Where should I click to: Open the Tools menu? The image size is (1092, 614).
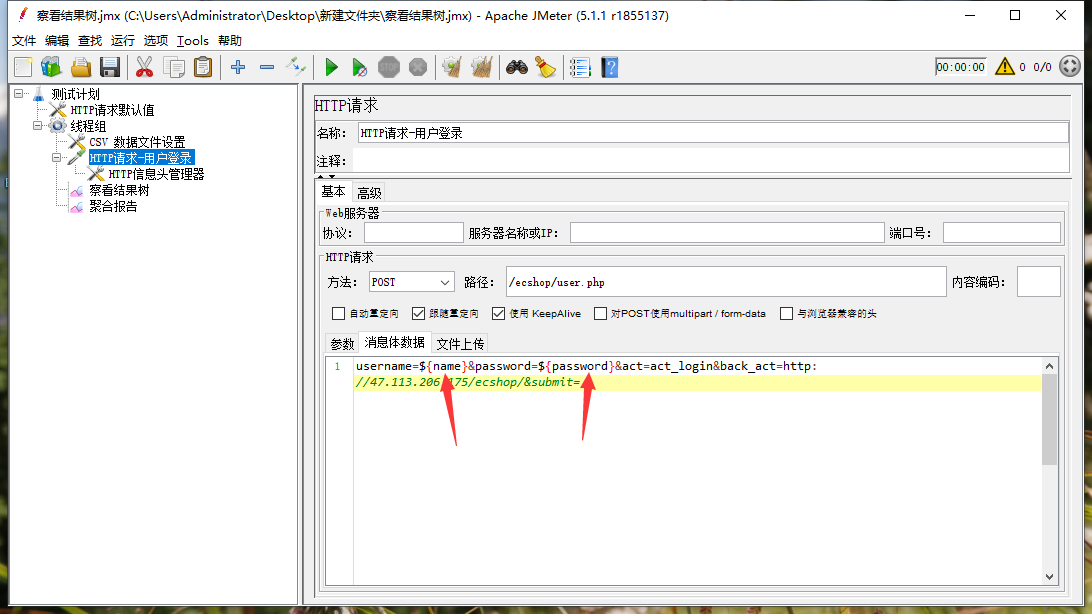[x=193, y=40]
